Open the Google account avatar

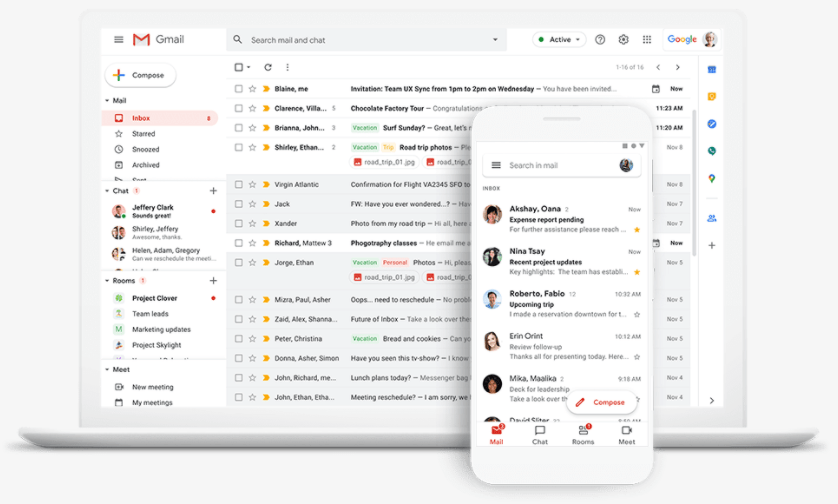coord(710,39)
